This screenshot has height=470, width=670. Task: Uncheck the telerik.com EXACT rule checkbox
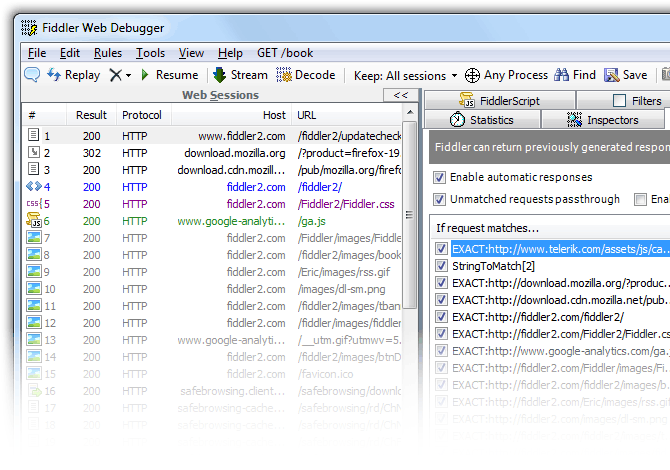pos(441,249)
